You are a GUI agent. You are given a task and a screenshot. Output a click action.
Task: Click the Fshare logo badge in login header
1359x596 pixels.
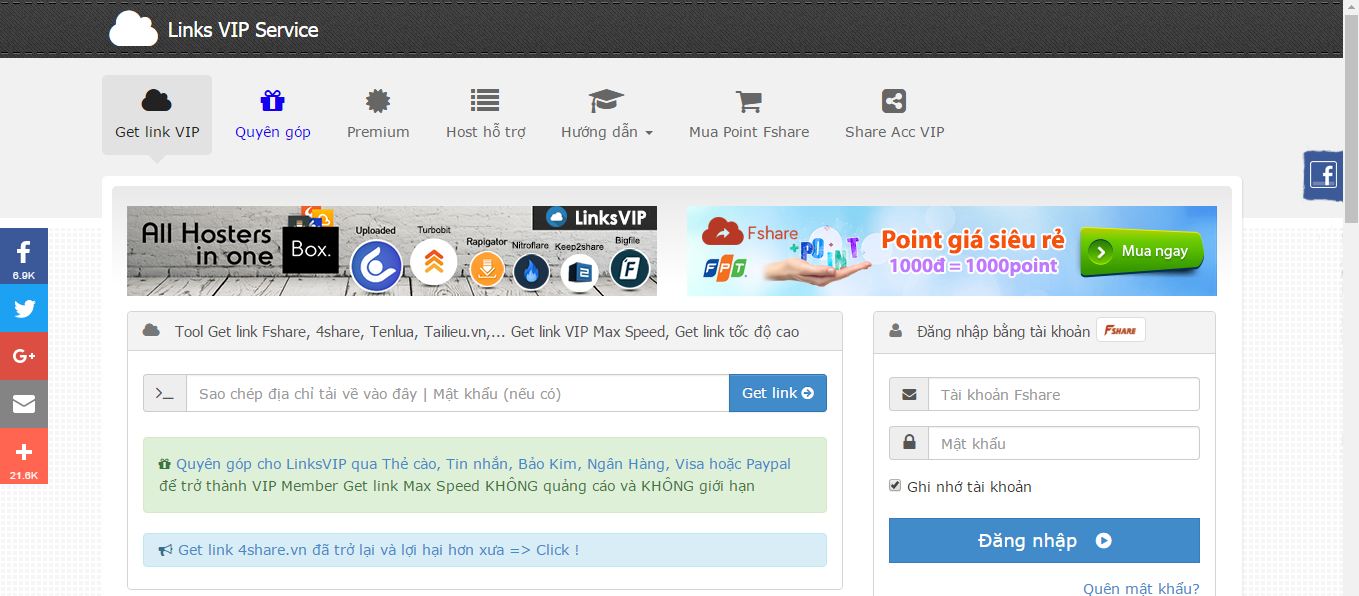[1121, 331]
